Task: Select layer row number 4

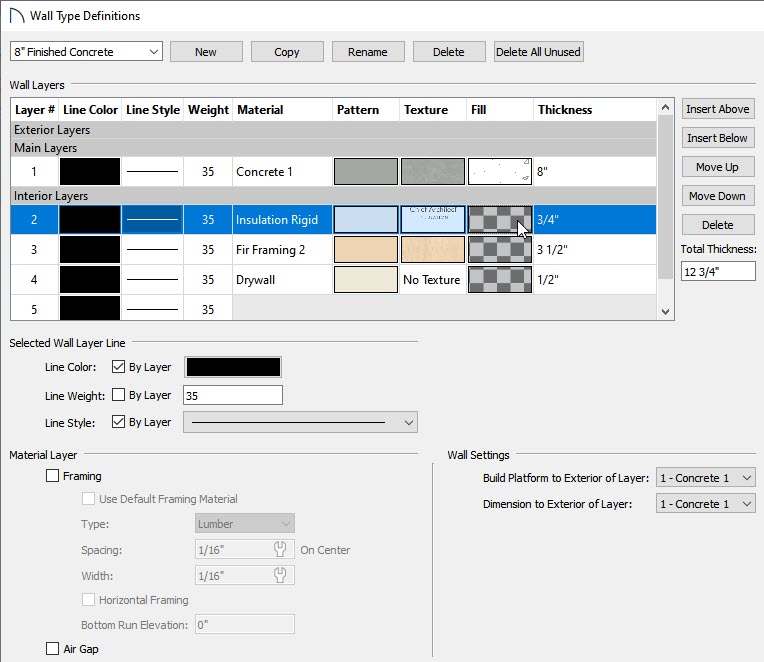Action: click(x=34, y=280)
